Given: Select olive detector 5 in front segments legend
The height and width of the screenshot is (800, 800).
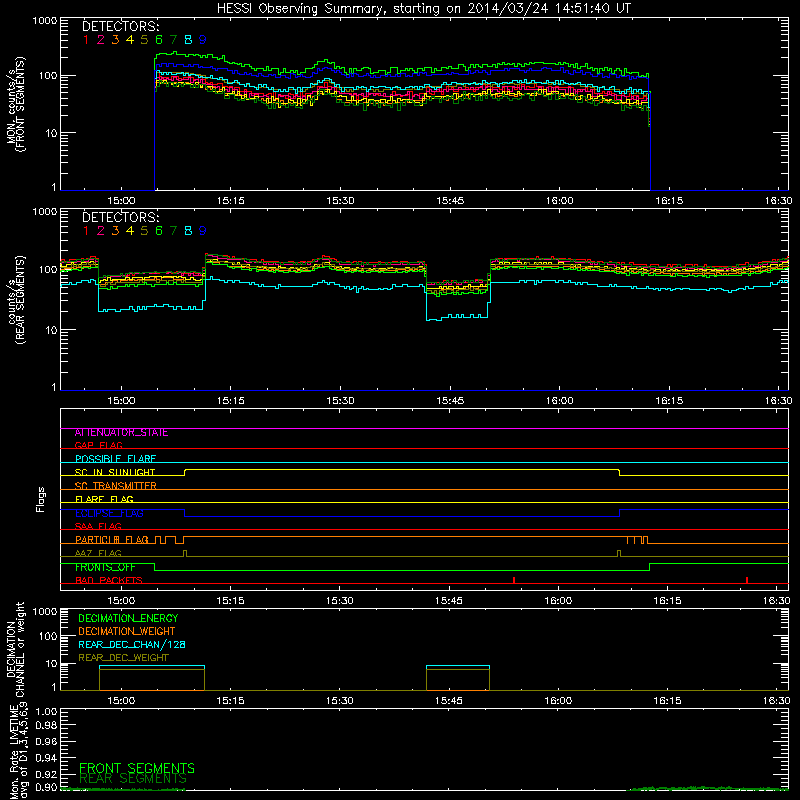Looking at the screenshot, I should [144, 39].
